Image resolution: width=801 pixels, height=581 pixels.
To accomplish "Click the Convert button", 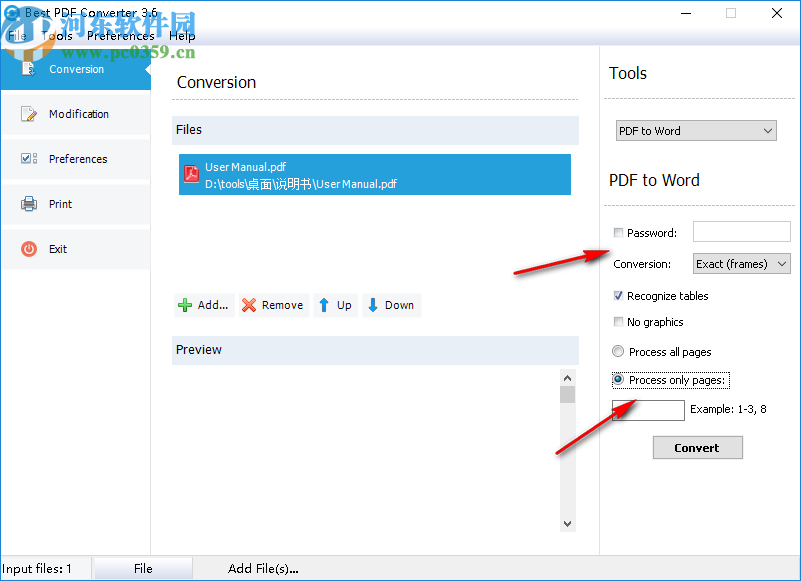I will click(x=696, y=447).
